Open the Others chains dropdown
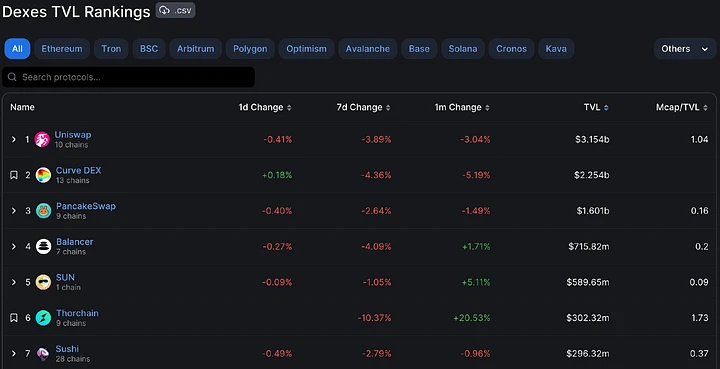Image resolution: width=720 pixels, height=369 pixels. 685,49
